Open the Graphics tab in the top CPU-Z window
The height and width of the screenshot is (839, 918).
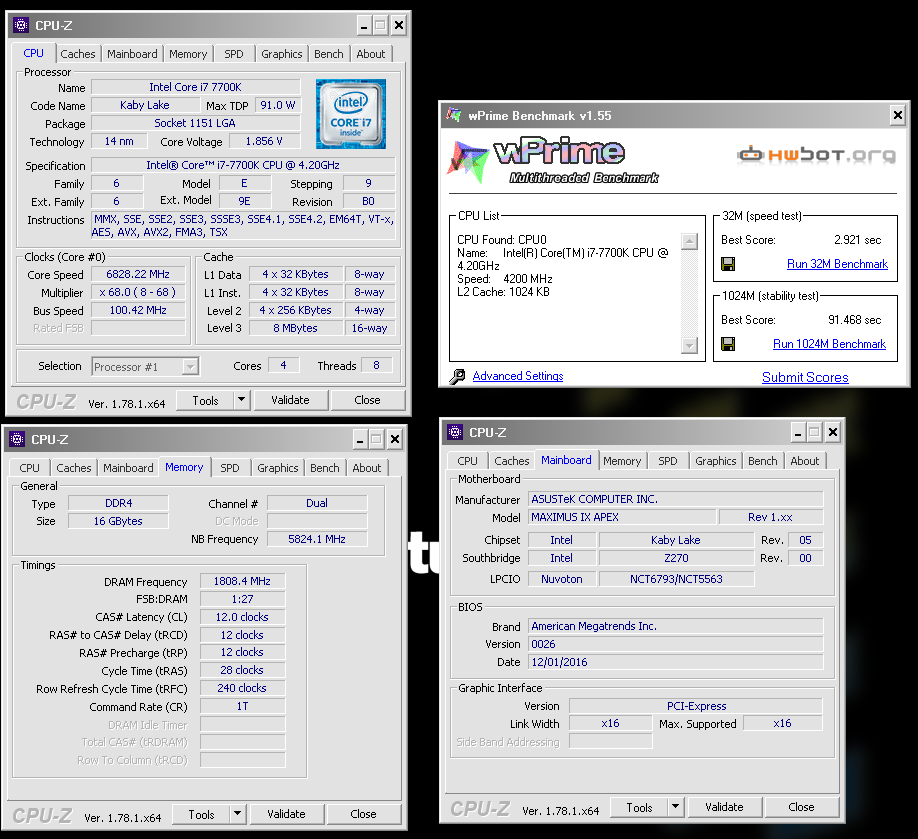(x=282, y=54)
